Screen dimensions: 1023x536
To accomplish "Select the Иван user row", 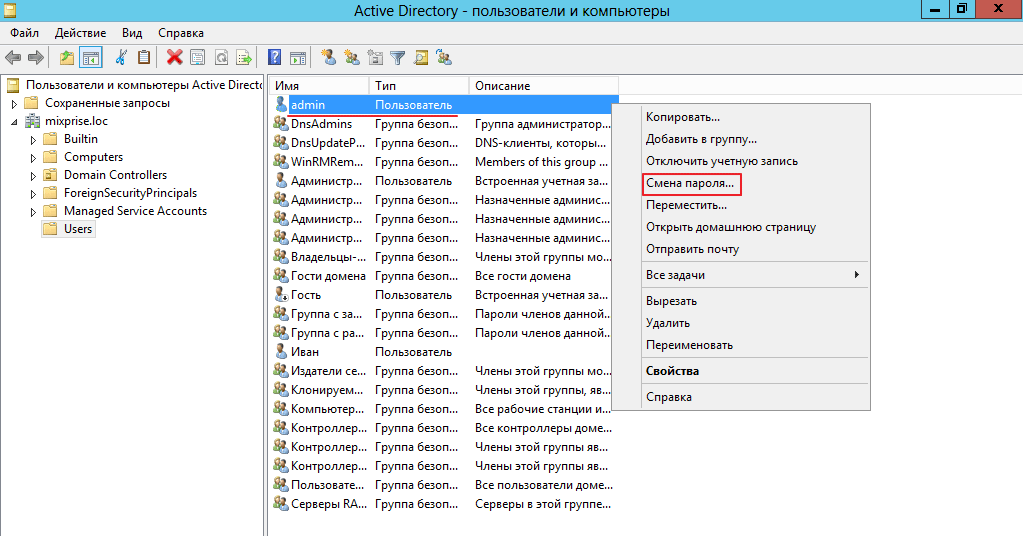I will 306,352.
